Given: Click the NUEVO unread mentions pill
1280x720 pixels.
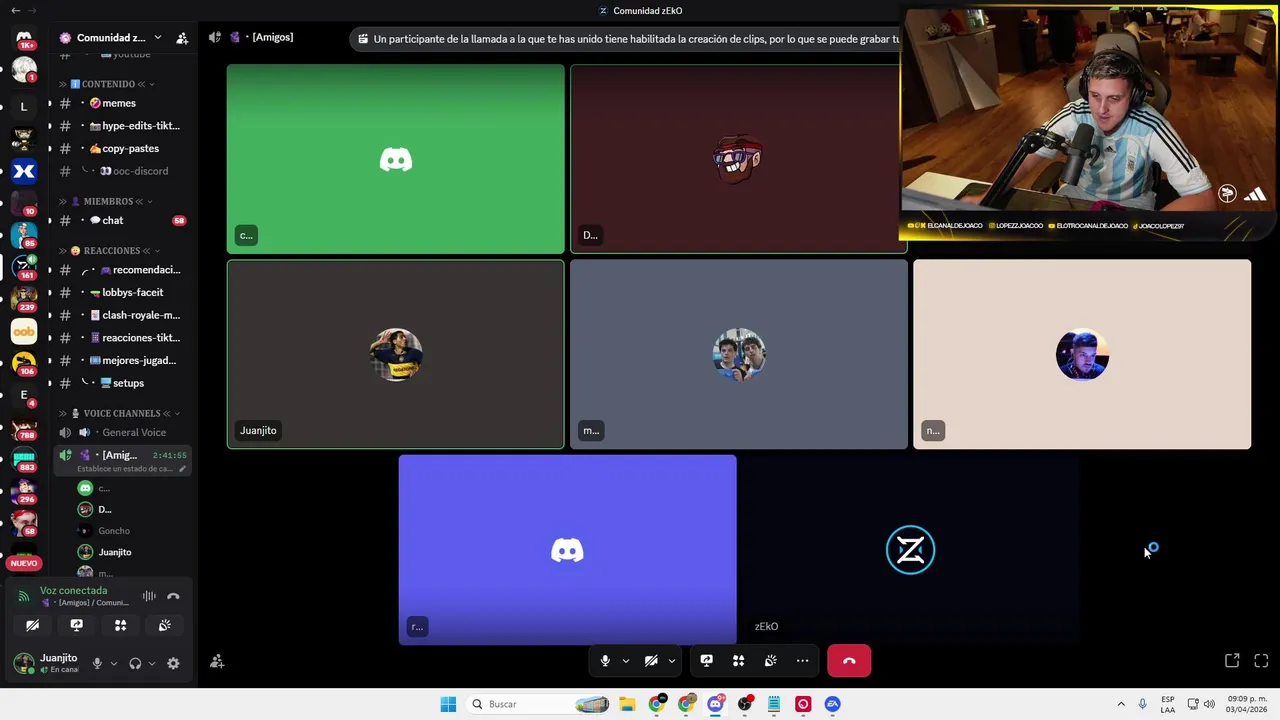Looking at the screenshot, I should [24, 563].
